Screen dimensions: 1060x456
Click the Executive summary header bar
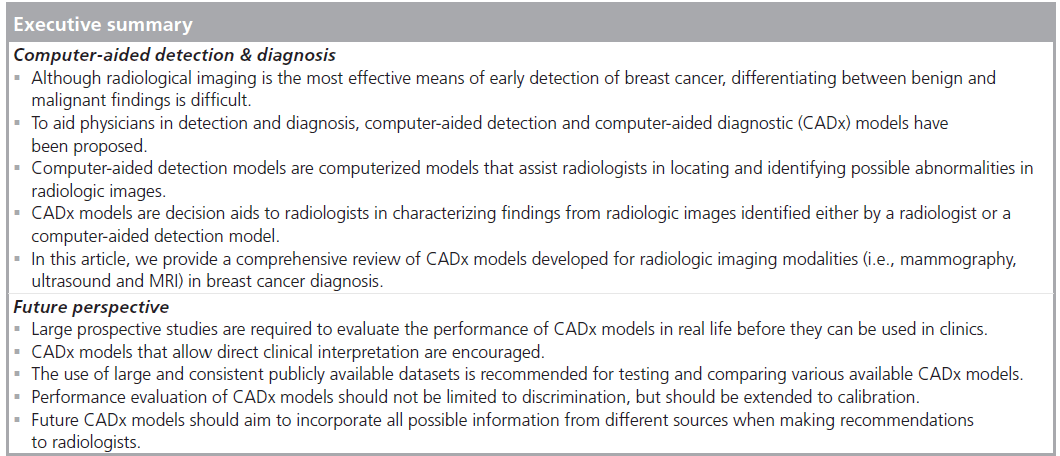(530, 24)
